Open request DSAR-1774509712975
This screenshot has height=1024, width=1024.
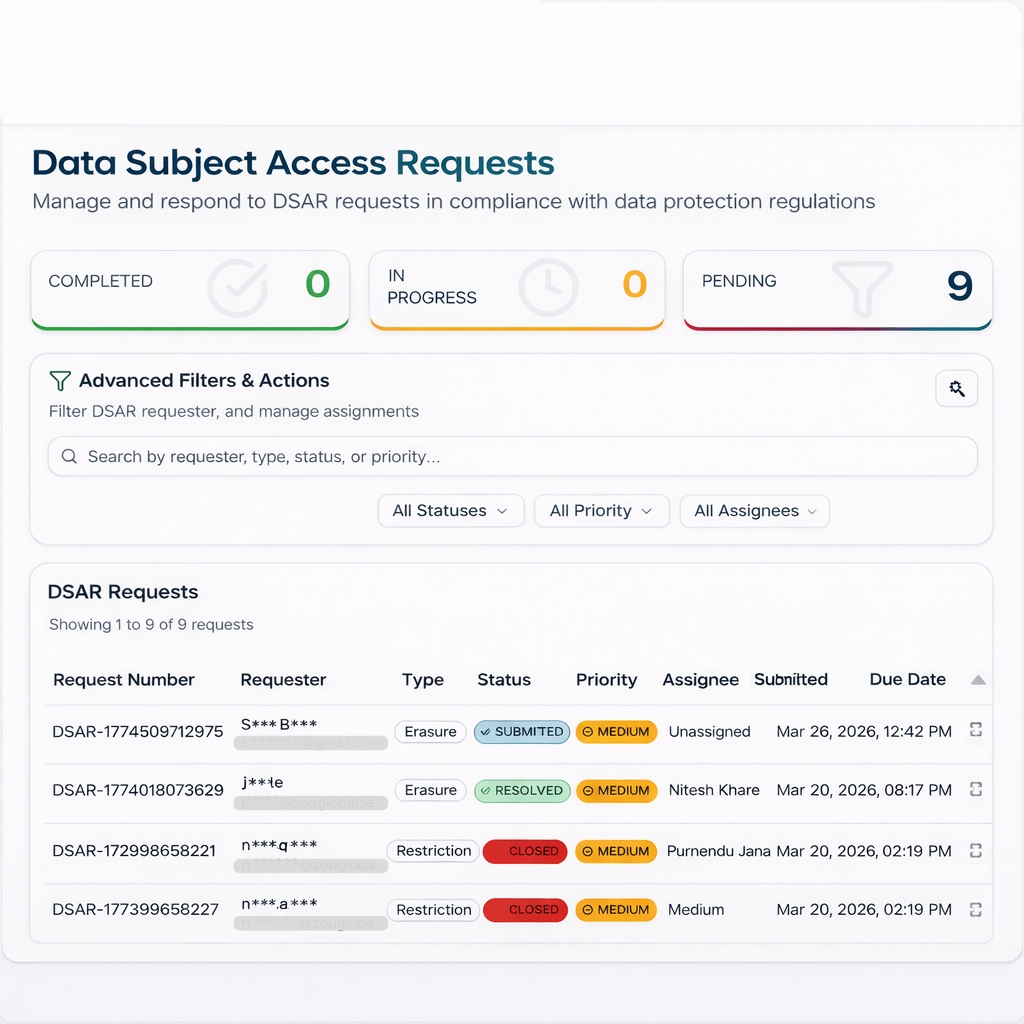[138, 732]
